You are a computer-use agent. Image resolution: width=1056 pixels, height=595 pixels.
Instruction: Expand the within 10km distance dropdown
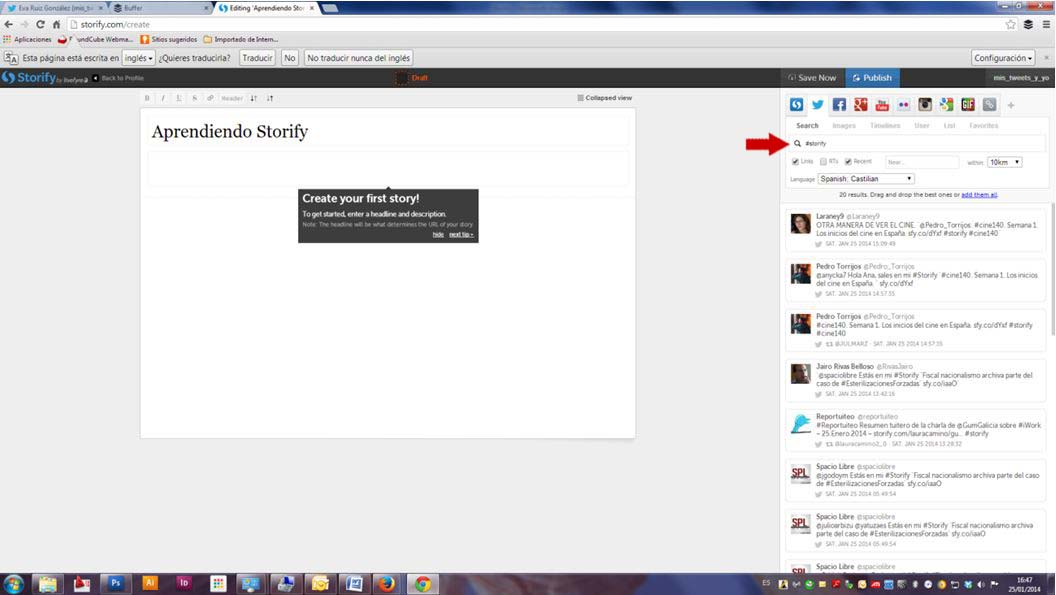tap(1004, 162)
